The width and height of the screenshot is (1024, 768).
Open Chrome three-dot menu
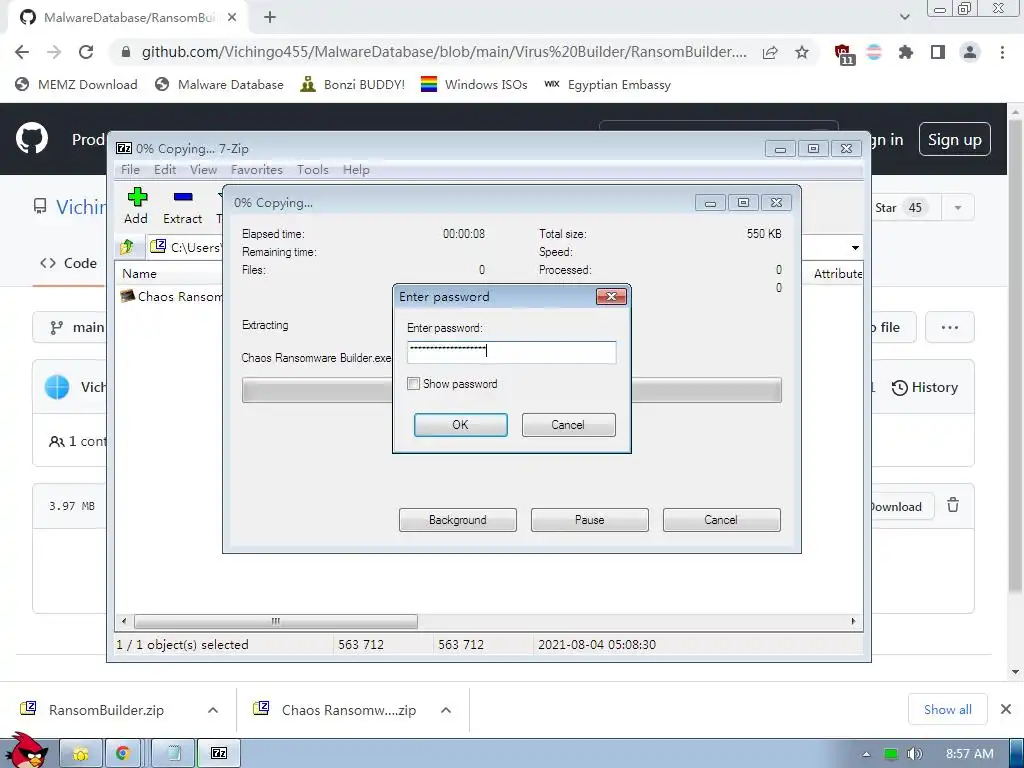tap(1002, 52)
